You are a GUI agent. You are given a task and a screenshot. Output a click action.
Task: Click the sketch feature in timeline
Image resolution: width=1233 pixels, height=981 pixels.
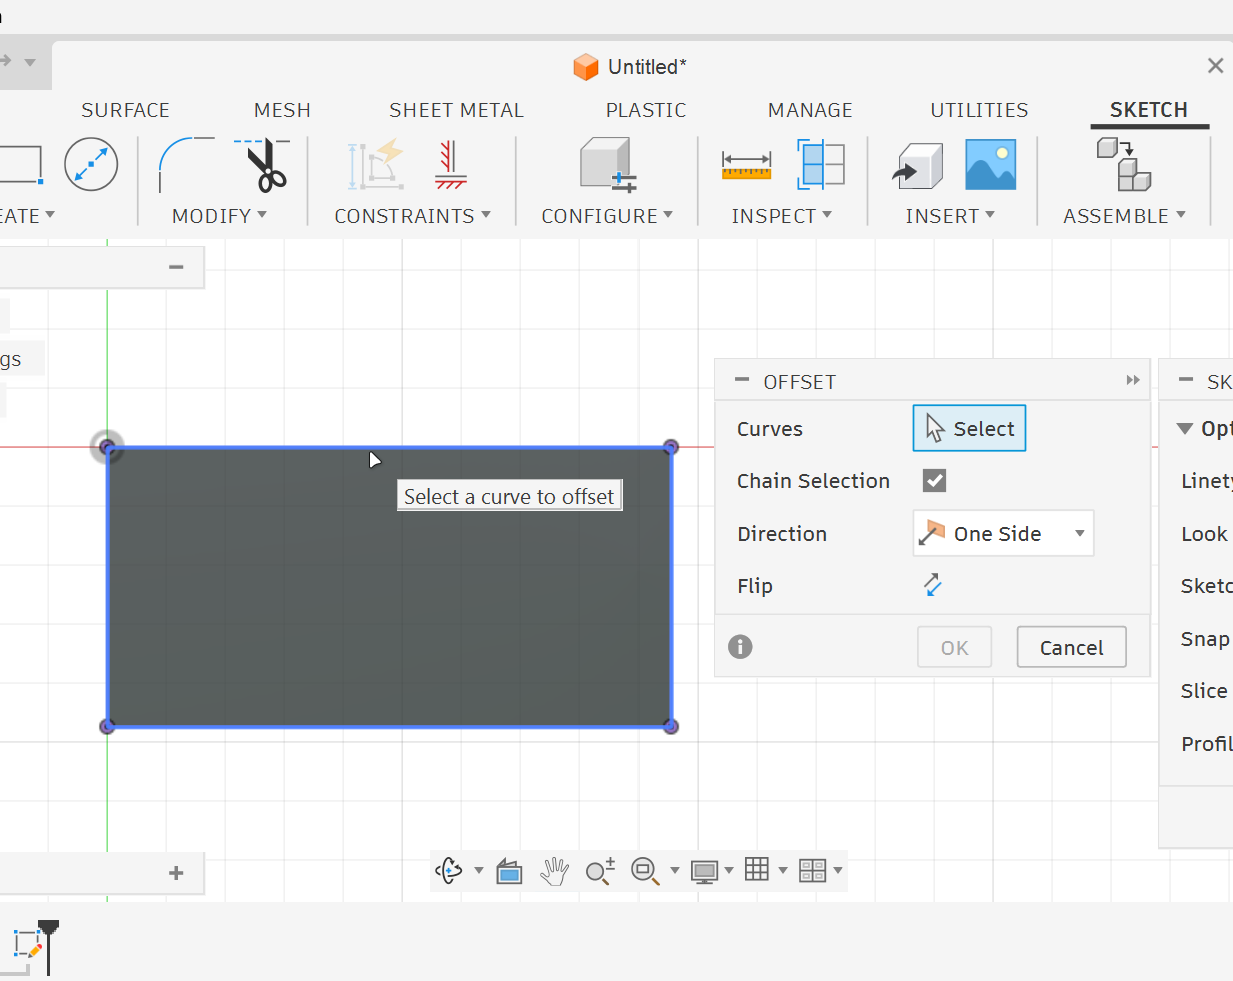[26, 942]
